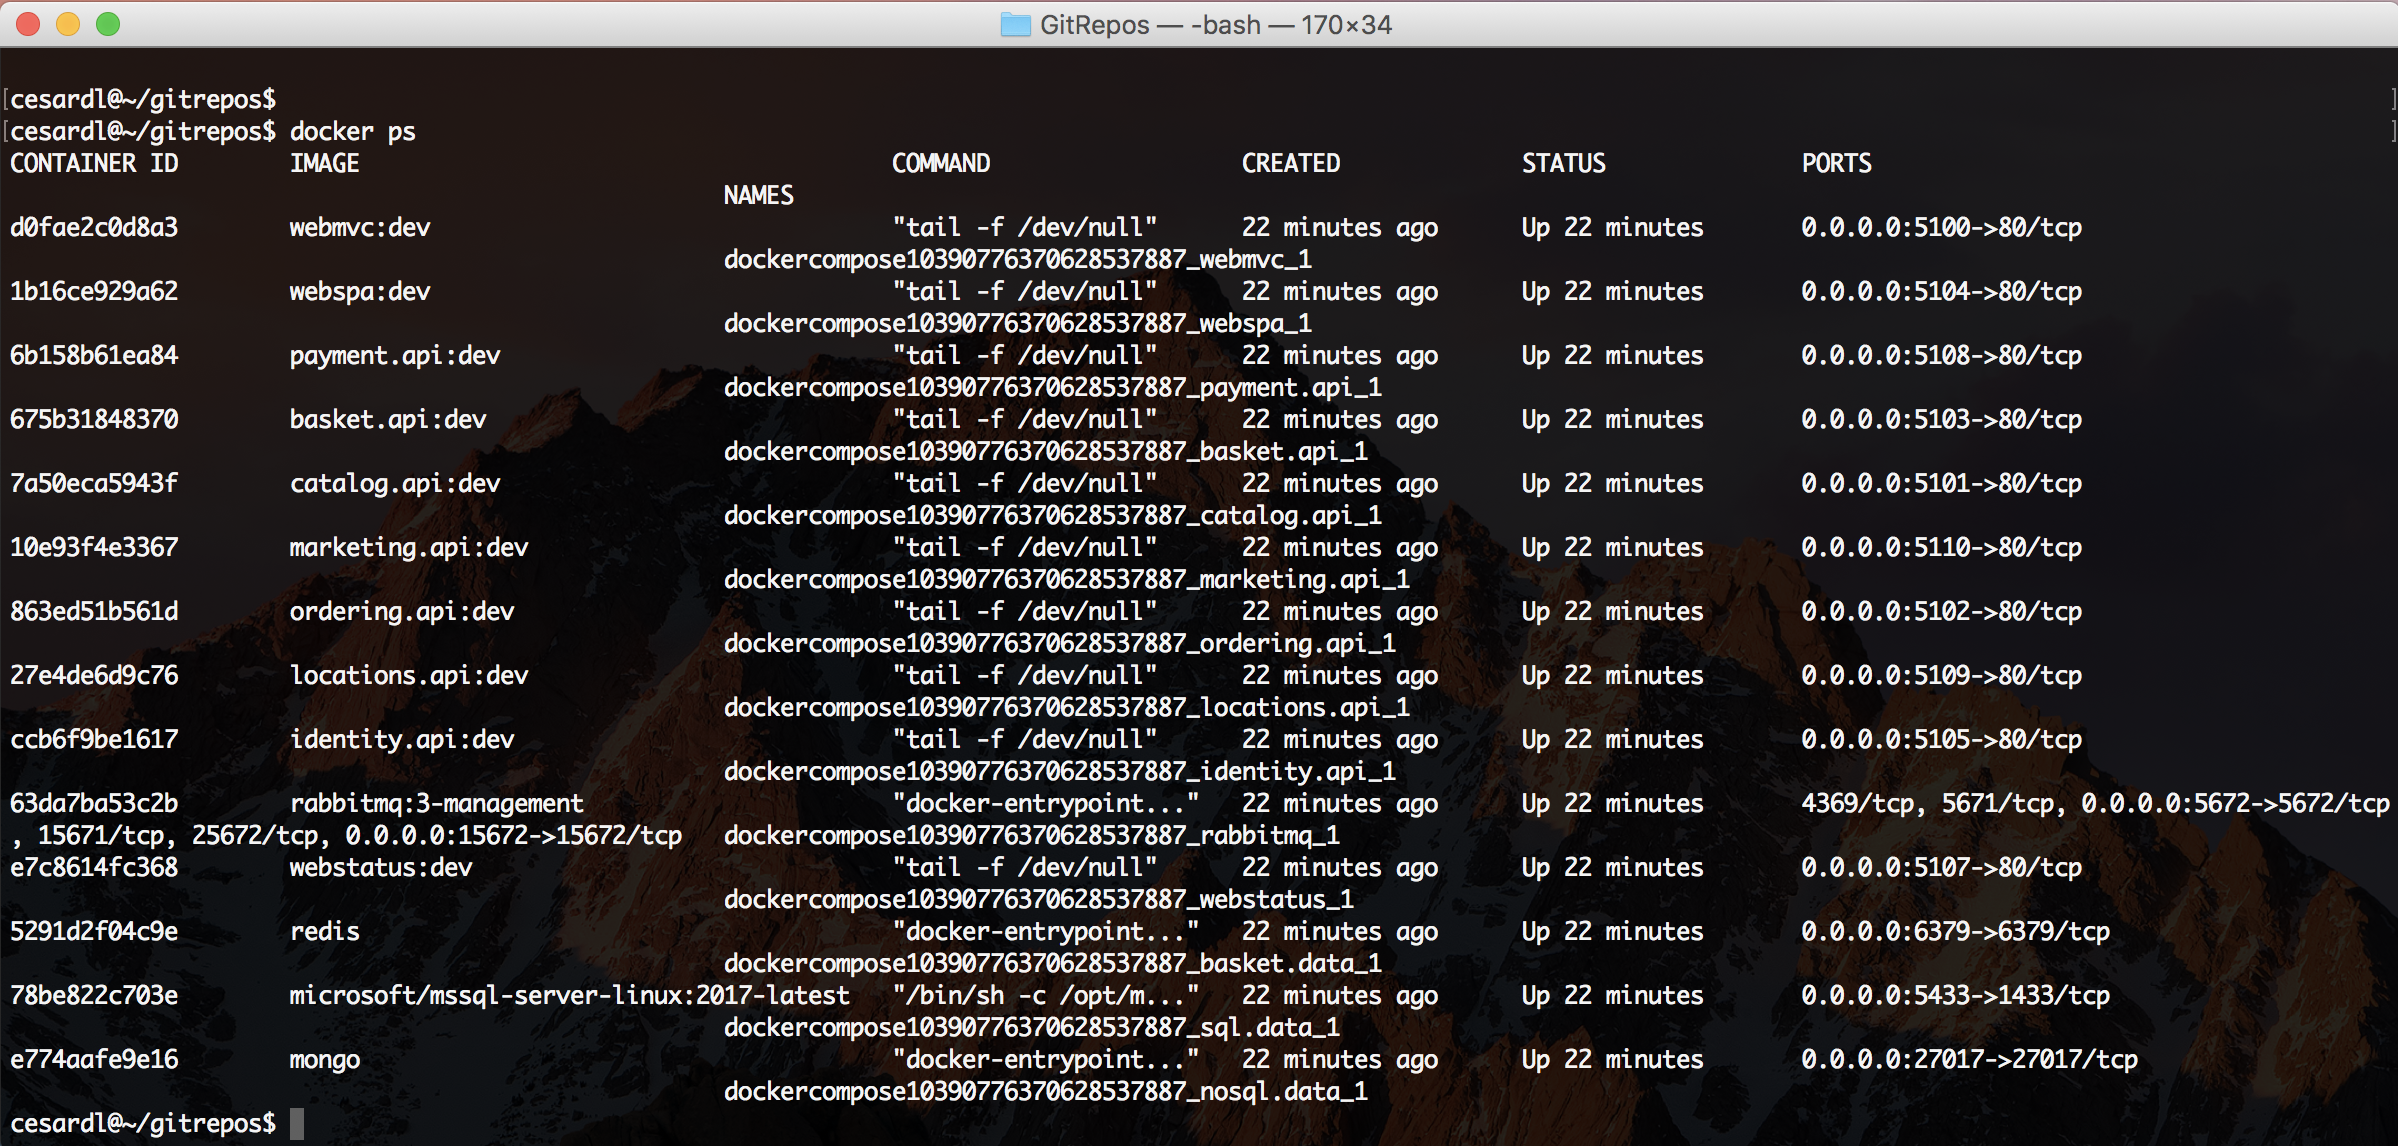Click the terminal cursor block at the prompt
This screenshot has width=2398, height=1146.
tap(297, 1123)
